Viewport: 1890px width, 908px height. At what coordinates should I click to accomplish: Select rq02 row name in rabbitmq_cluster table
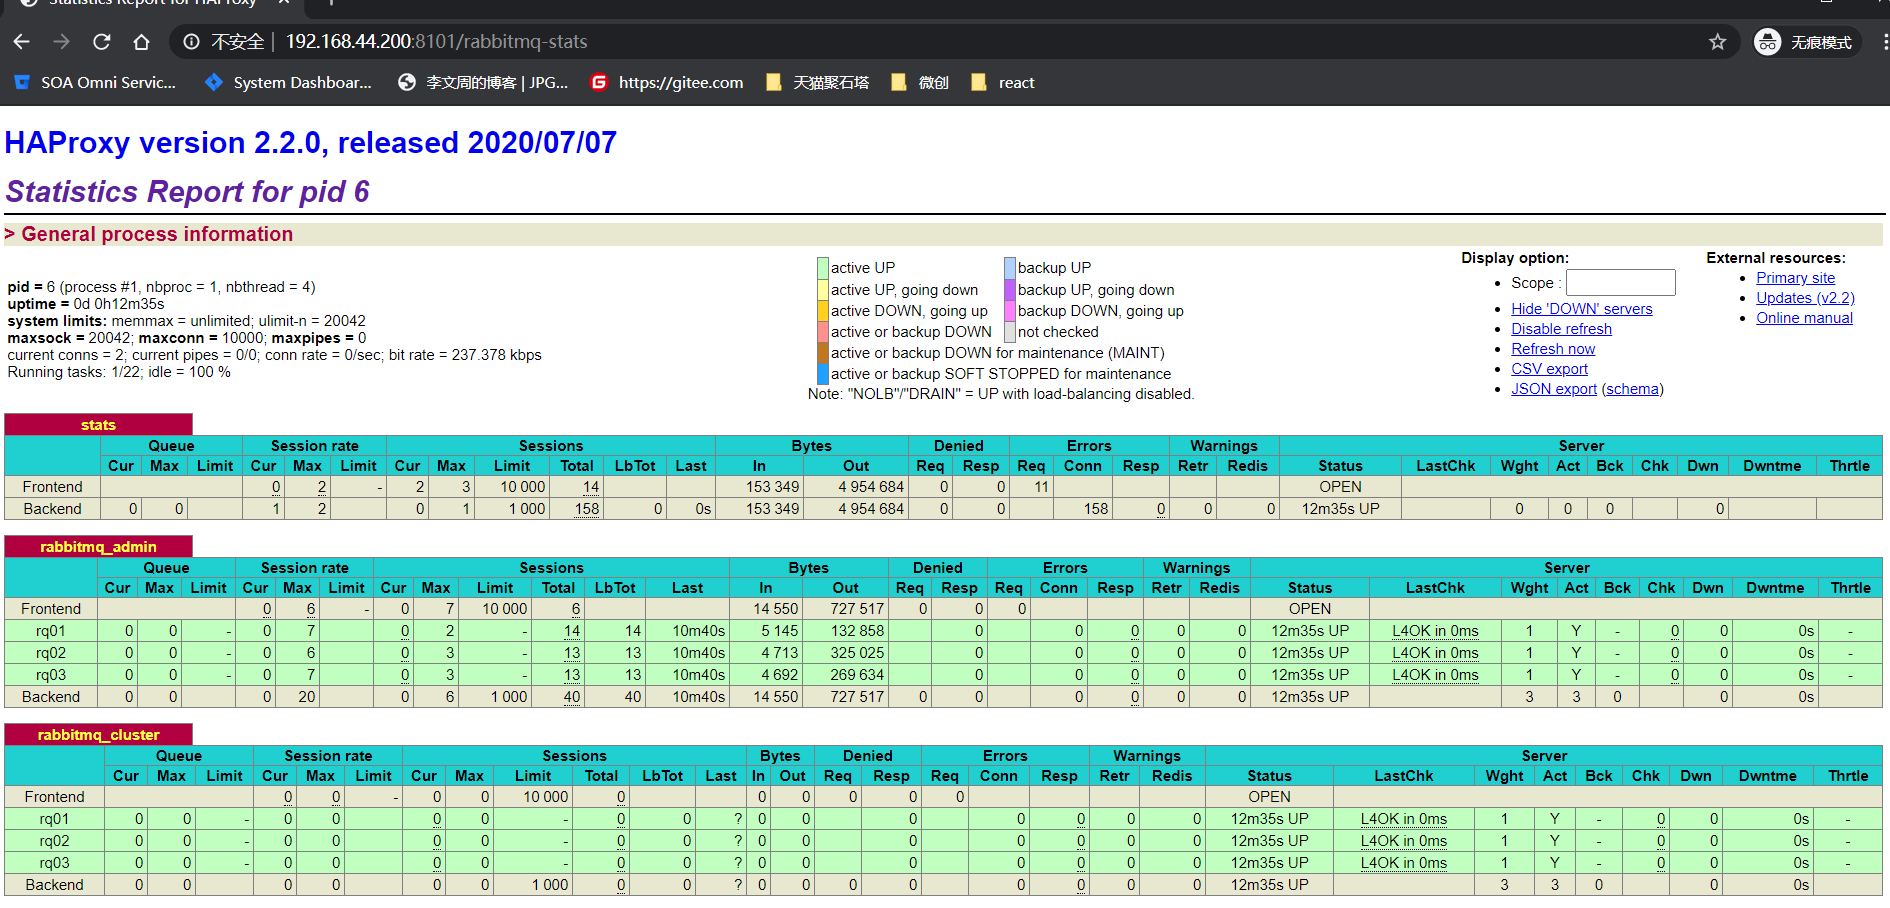tap(55, 841)
